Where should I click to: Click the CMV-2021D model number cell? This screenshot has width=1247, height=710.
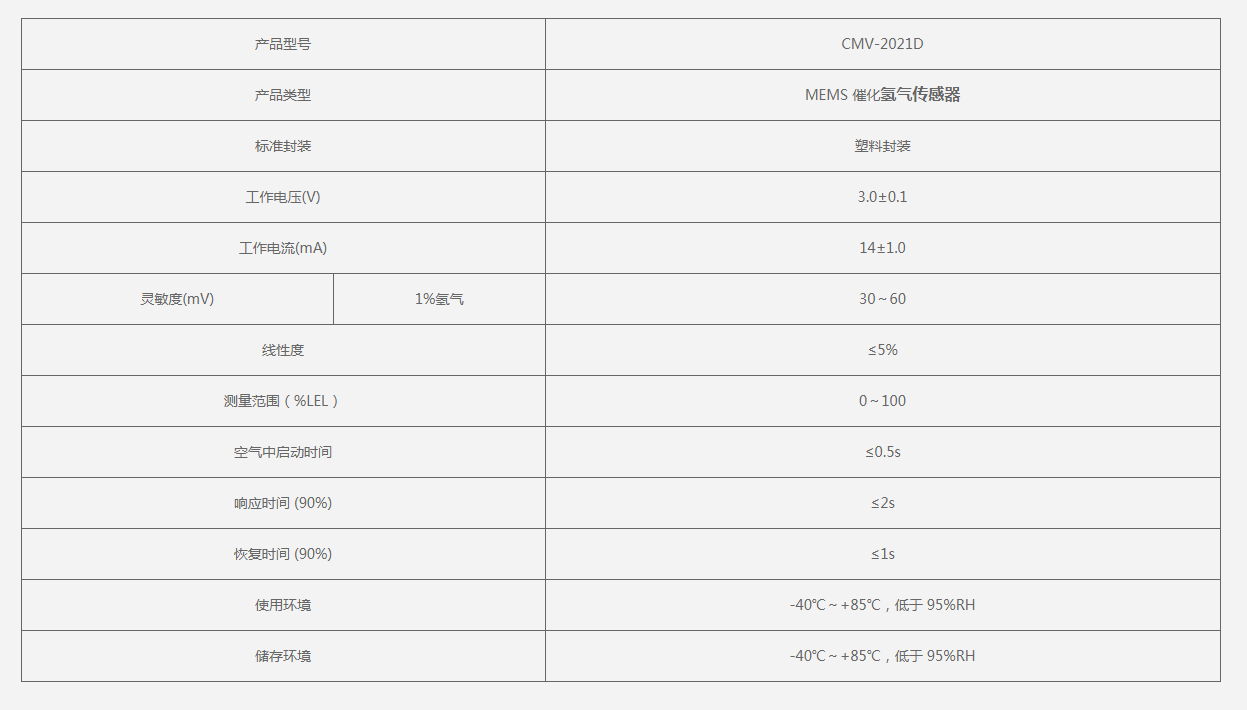(882, 44)
